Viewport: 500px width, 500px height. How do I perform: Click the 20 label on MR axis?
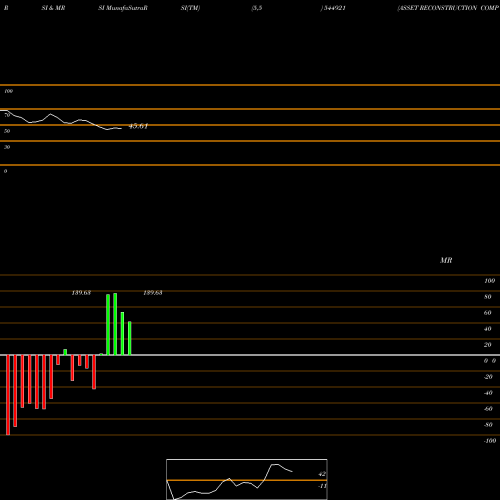(x=488, y=345)
